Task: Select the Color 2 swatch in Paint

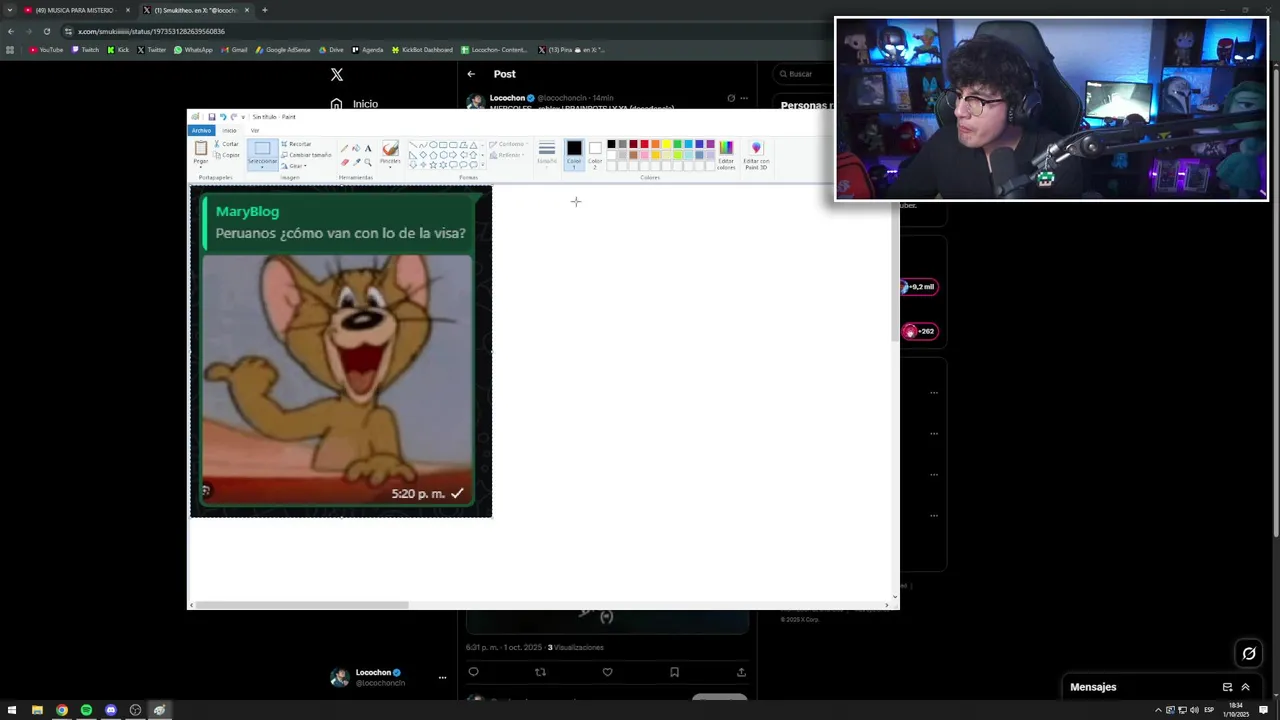Action: click(595, 153)
